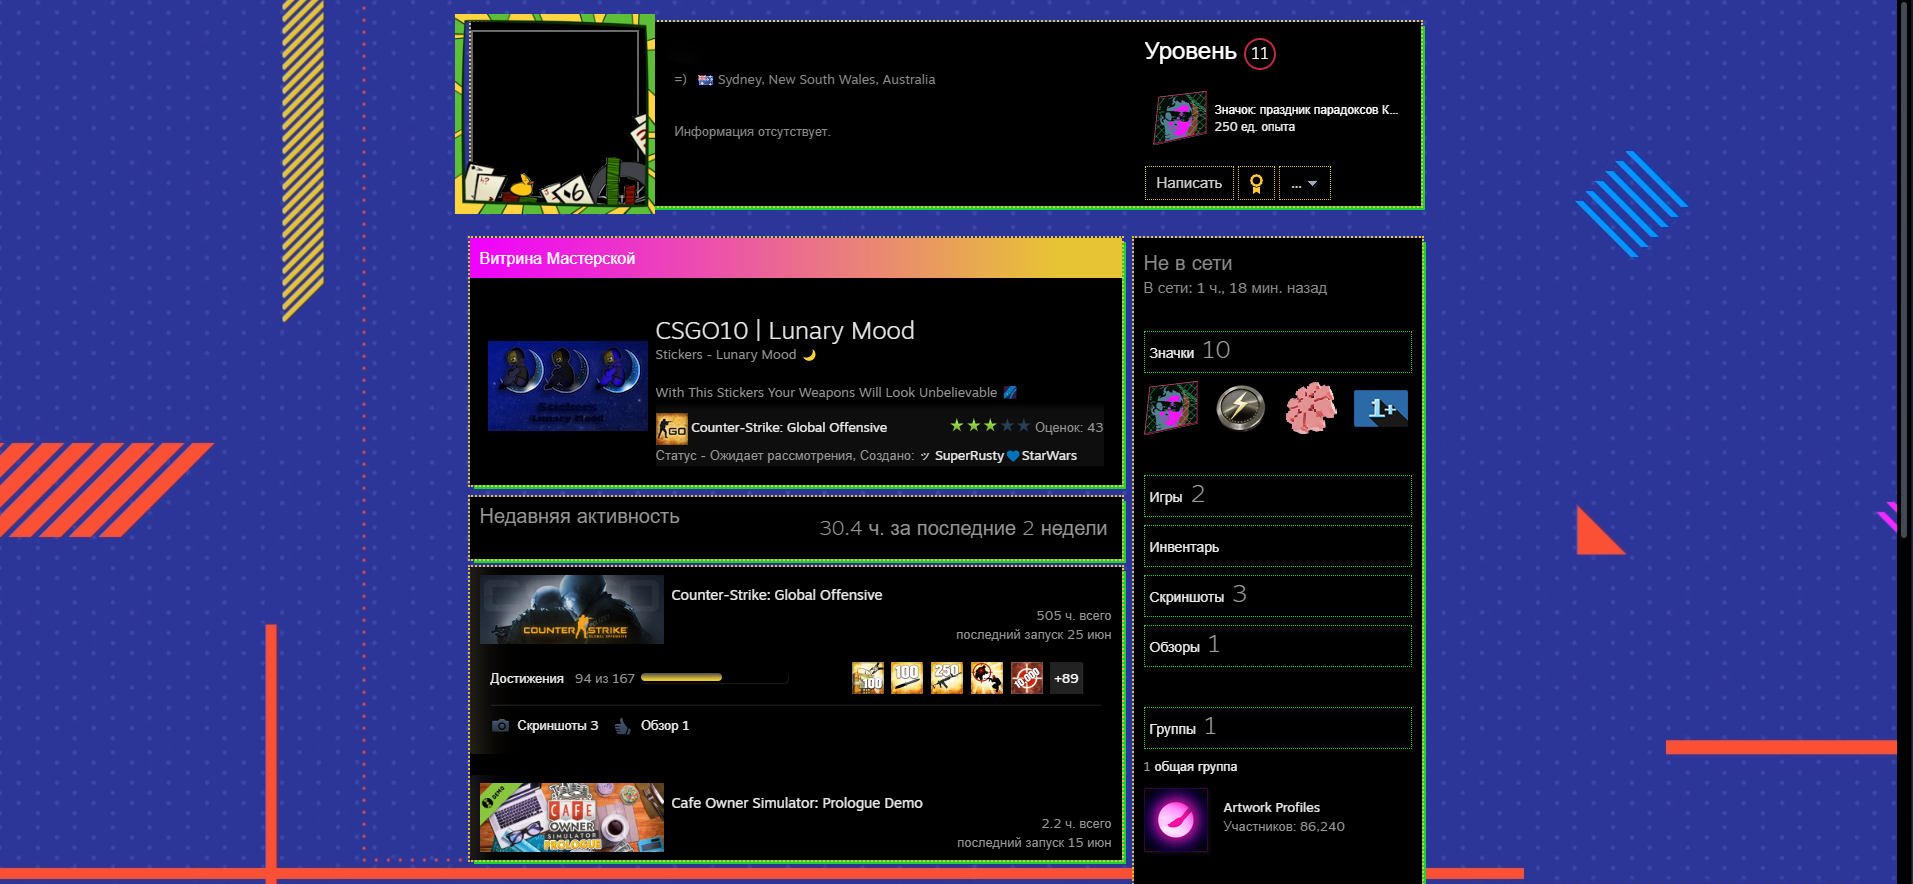This screenshot has width=1913, height=884.
Task: Open the Значки 10 badges section
Action: pos(1278,352)
